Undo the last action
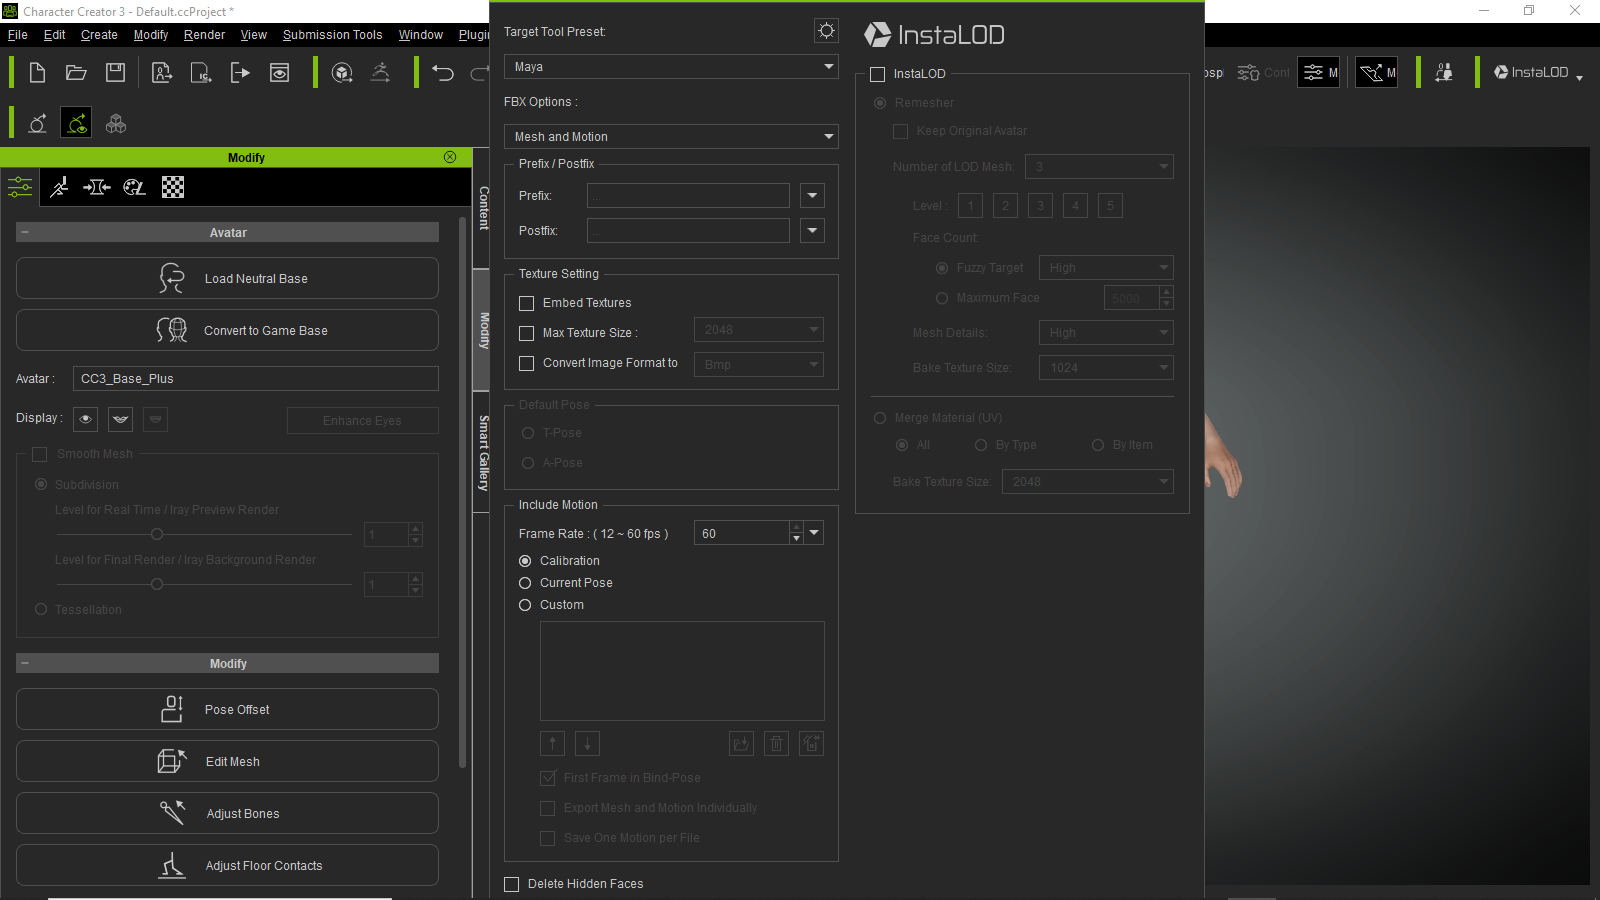The width and height of the screenshot is (1600, 900). [443, 73]
